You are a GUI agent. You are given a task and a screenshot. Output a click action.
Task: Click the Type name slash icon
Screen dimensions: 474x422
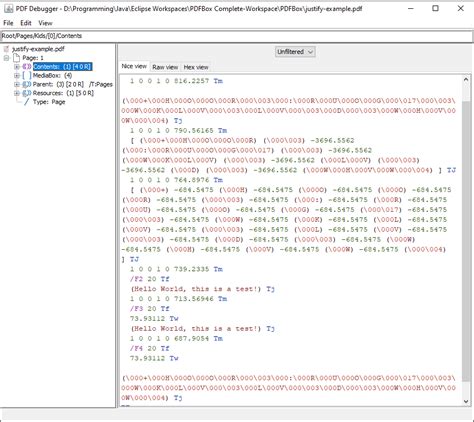(27, 102)
